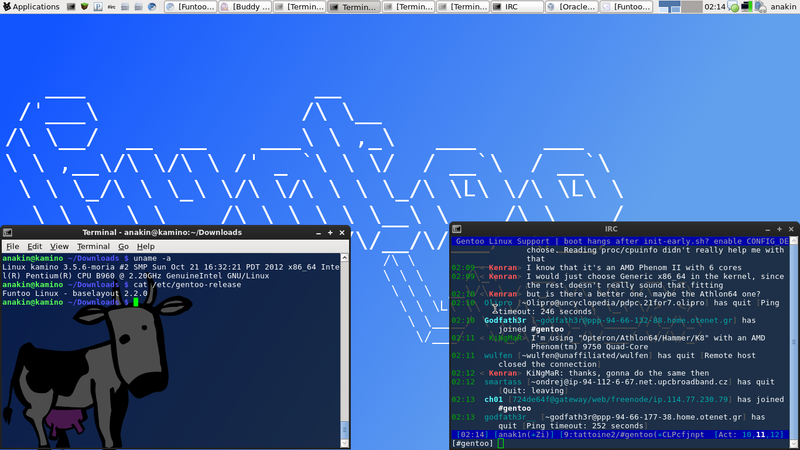This screenshot has width=800, height=450.
Task: Click the green status icon in system tray
Action: (x=735, y=7)
